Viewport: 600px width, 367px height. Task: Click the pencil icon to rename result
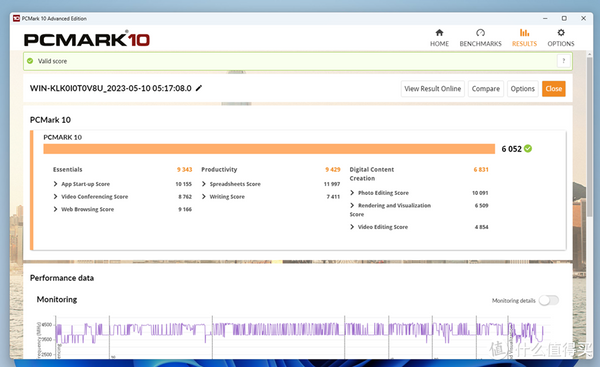tap(199, 88)
